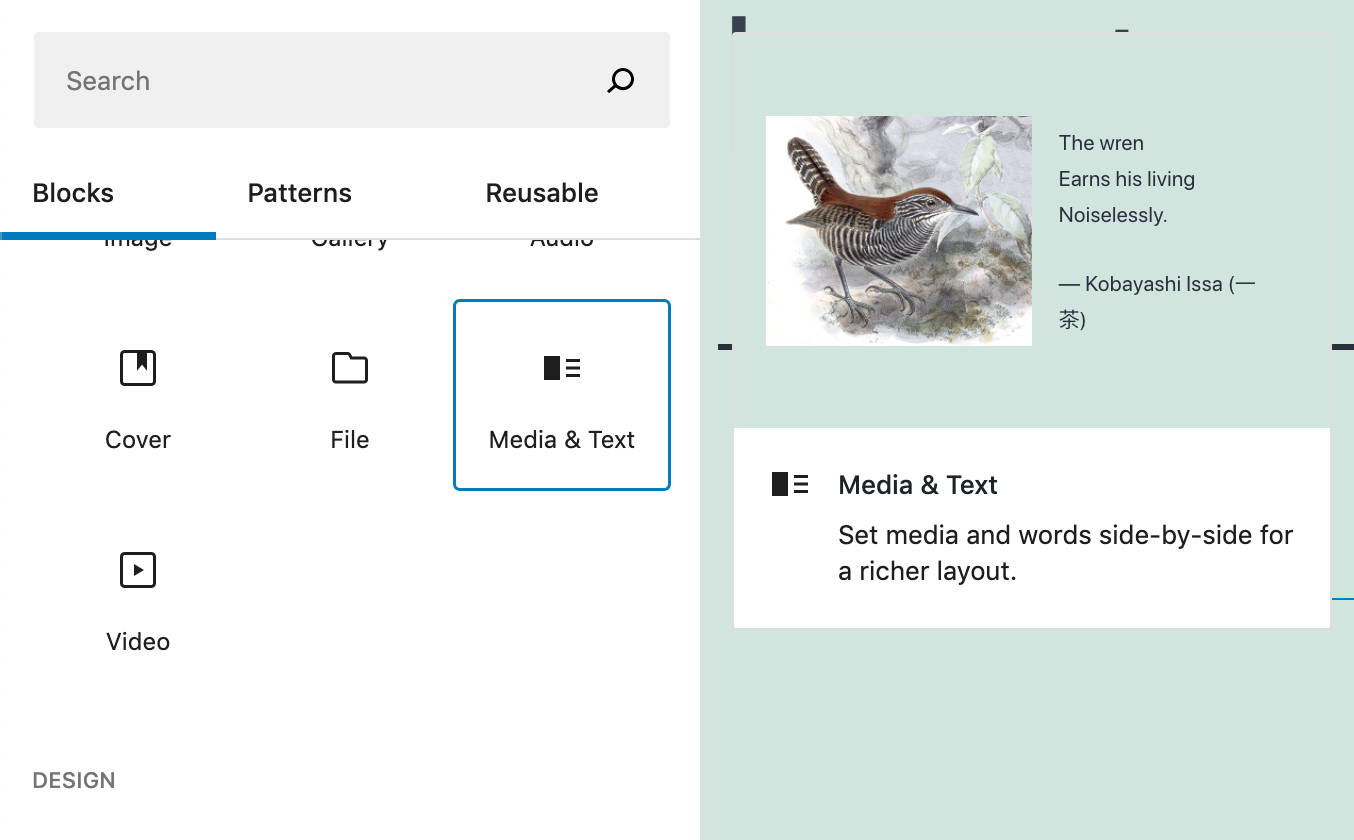Viewport: 1354px width, 840px height.
Task: Click the File block label
Action: (x=350, y=440)
